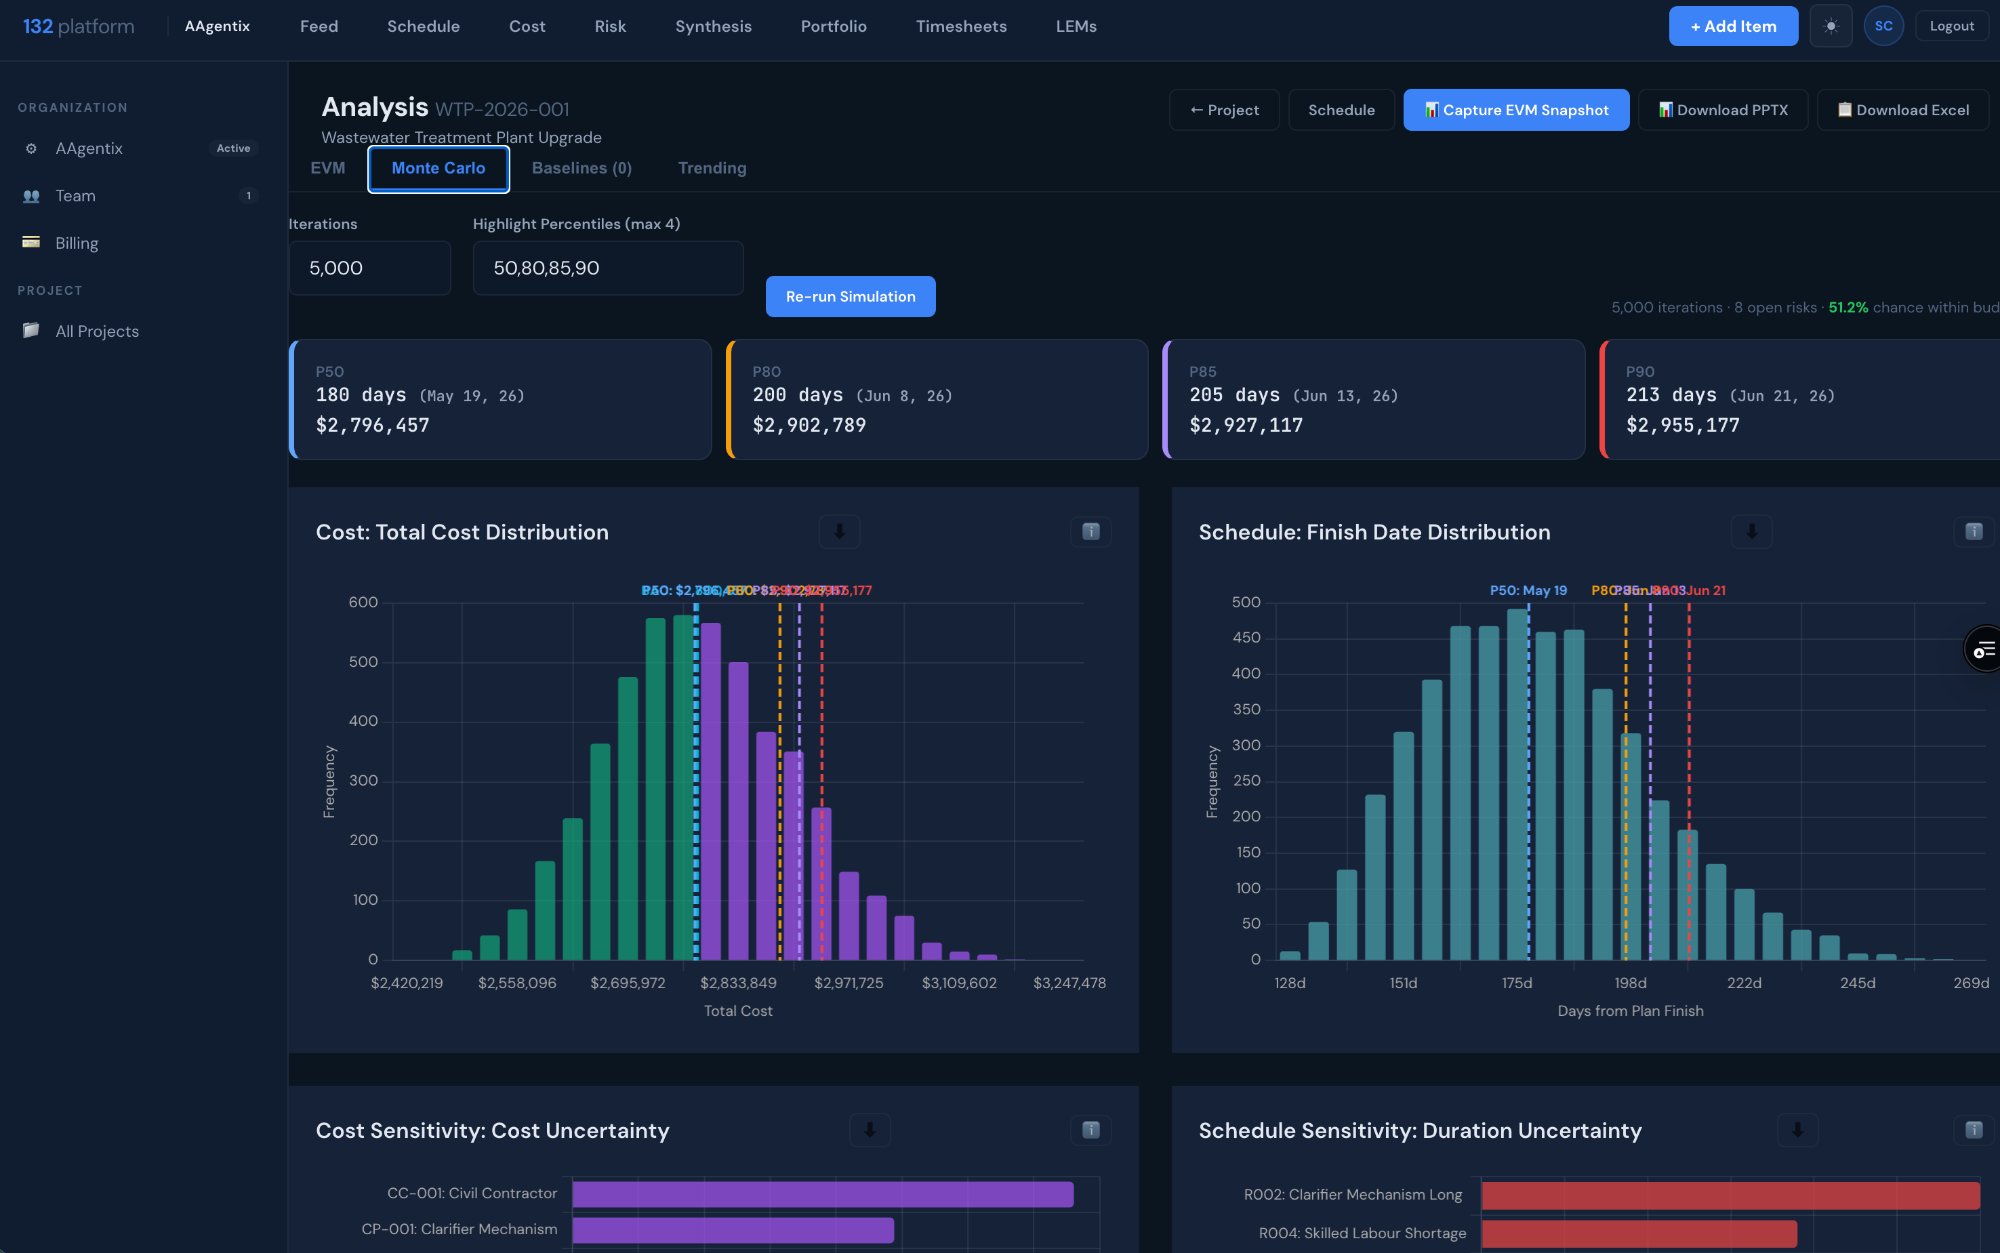This screenshot has width=2000, height=1253.
Task: Open Billing in the sidebar
Action: [x=76, y=243]
